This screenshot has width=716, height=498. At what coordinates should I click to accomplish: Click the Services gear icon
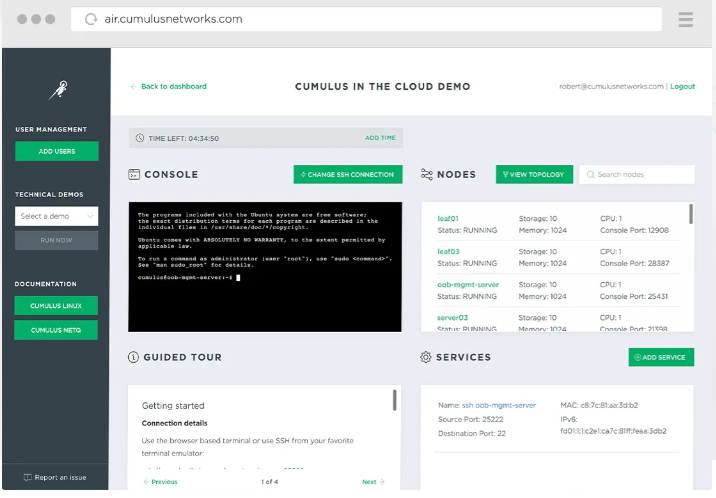426,357
